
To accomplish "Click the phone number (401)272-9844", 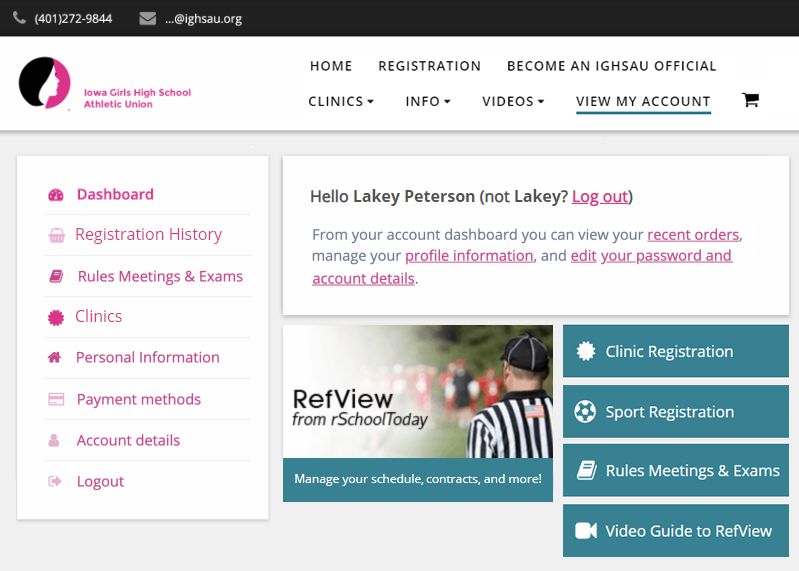I will point(73,19).
